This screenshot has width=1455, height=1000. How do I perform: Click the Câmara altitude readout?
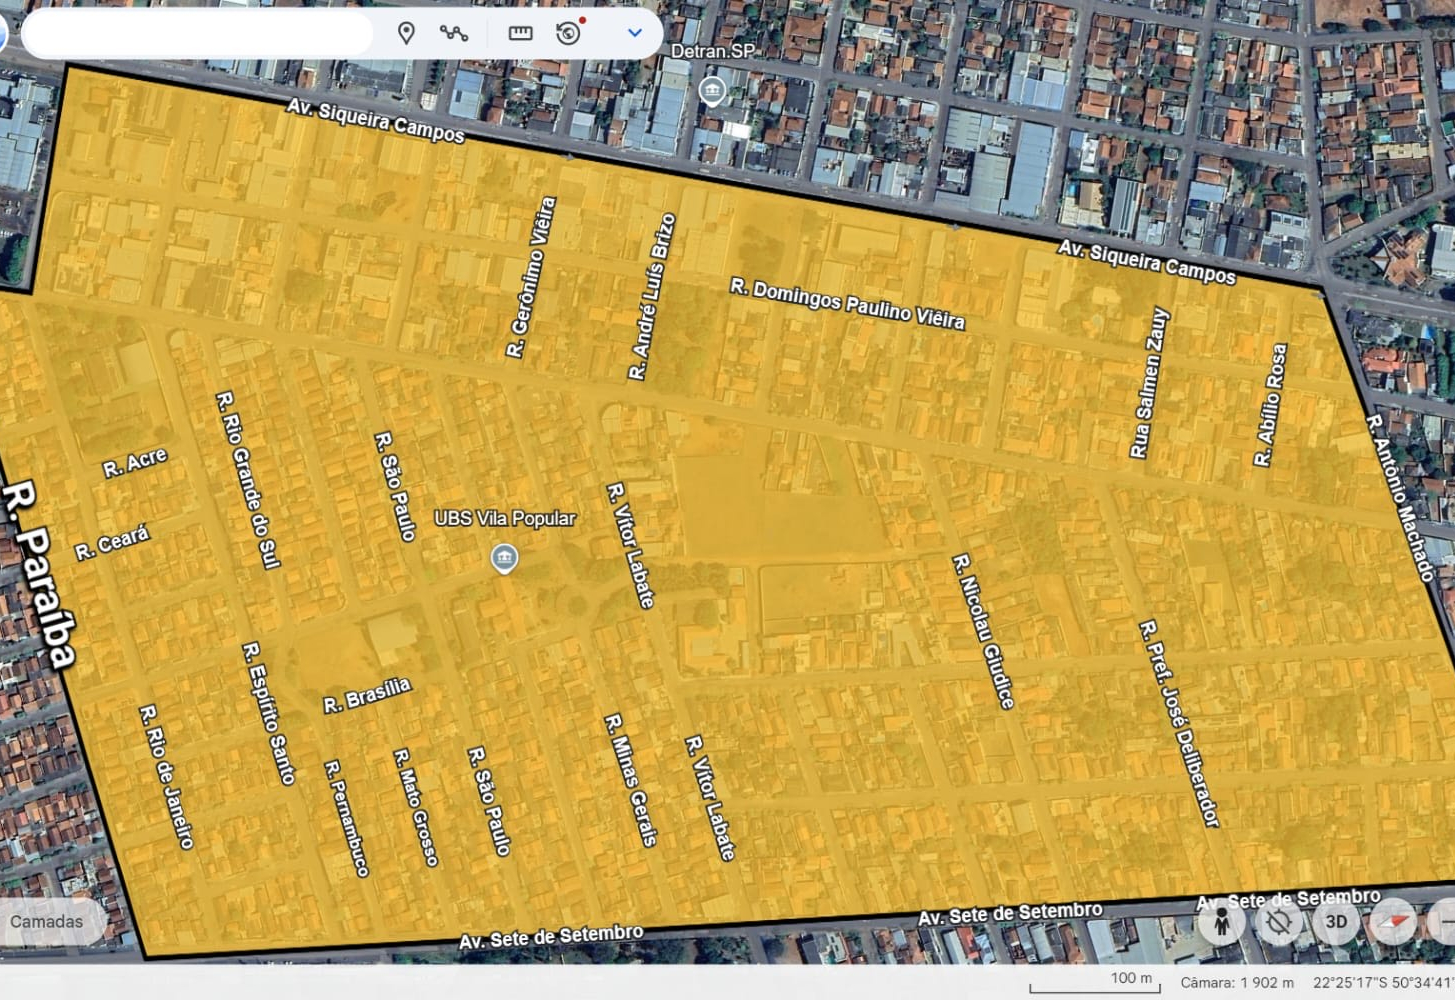coord(1236,983)
